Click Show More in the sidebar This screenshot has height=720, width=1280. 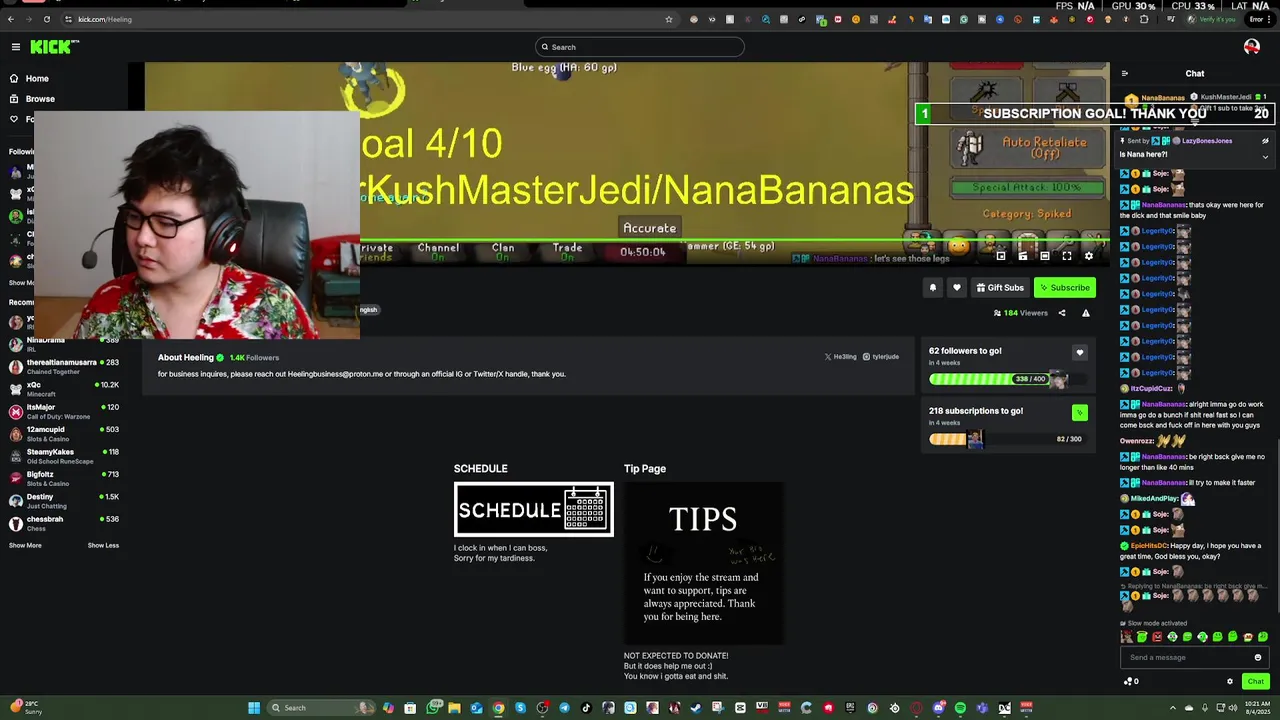click(25, 545)
